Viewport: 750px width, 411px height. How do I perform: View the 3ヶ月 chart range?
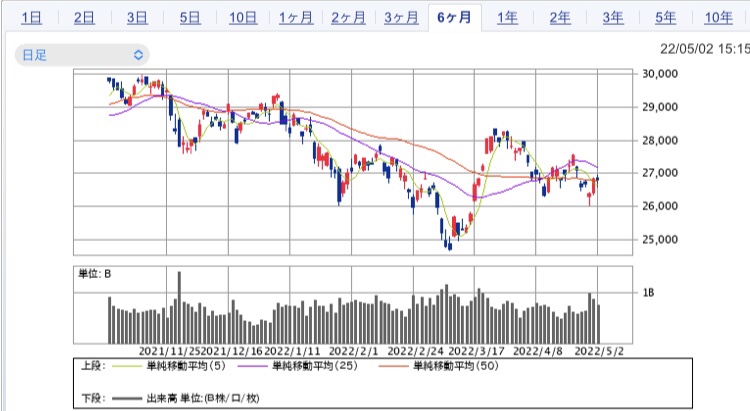click(x=401, y=17)
